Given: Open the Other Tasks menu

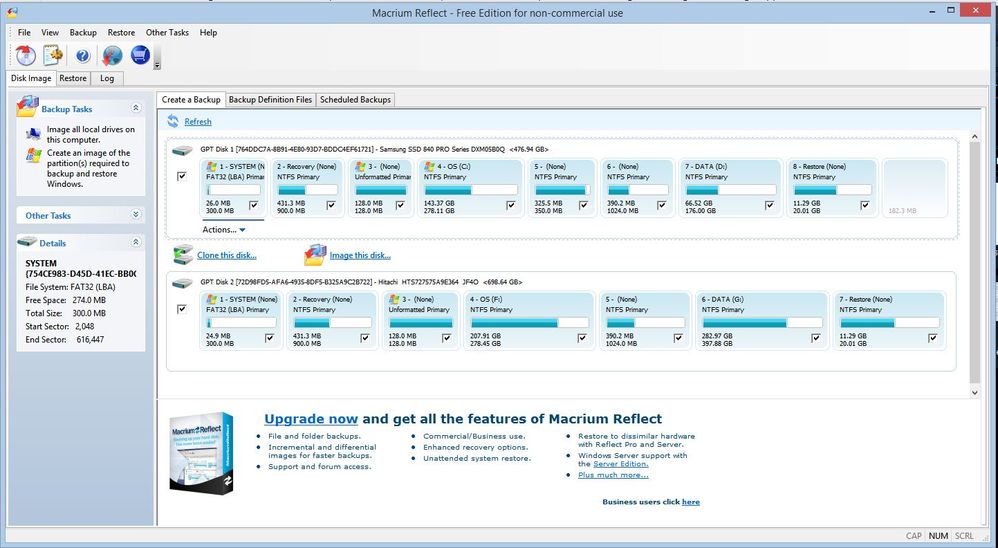Looking at the screenshot, I should tap(167, 32).
